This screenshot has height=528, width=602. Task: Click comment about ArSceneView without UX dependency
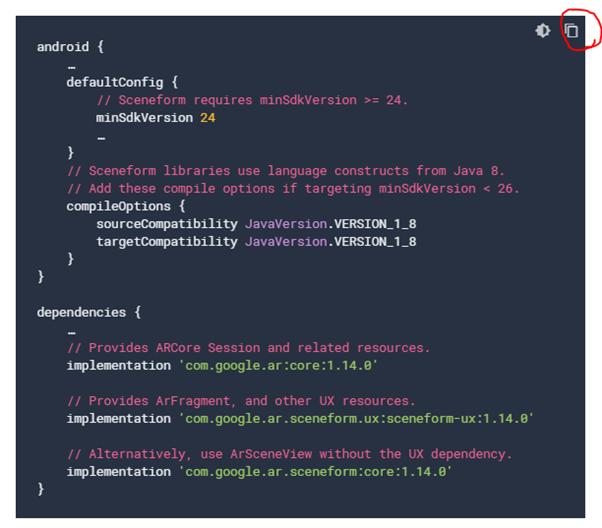[289, 454]
